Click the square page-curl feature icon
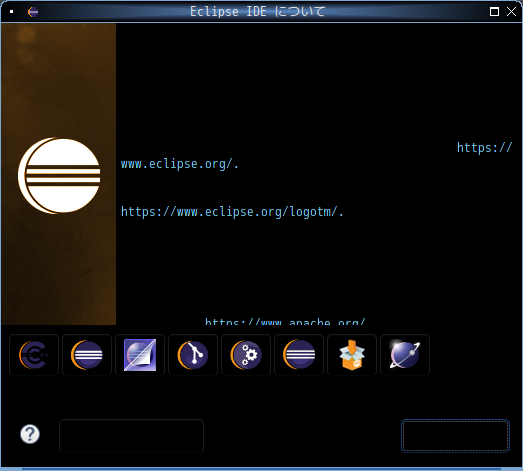The image size is (523, 471). coord(140,355)
